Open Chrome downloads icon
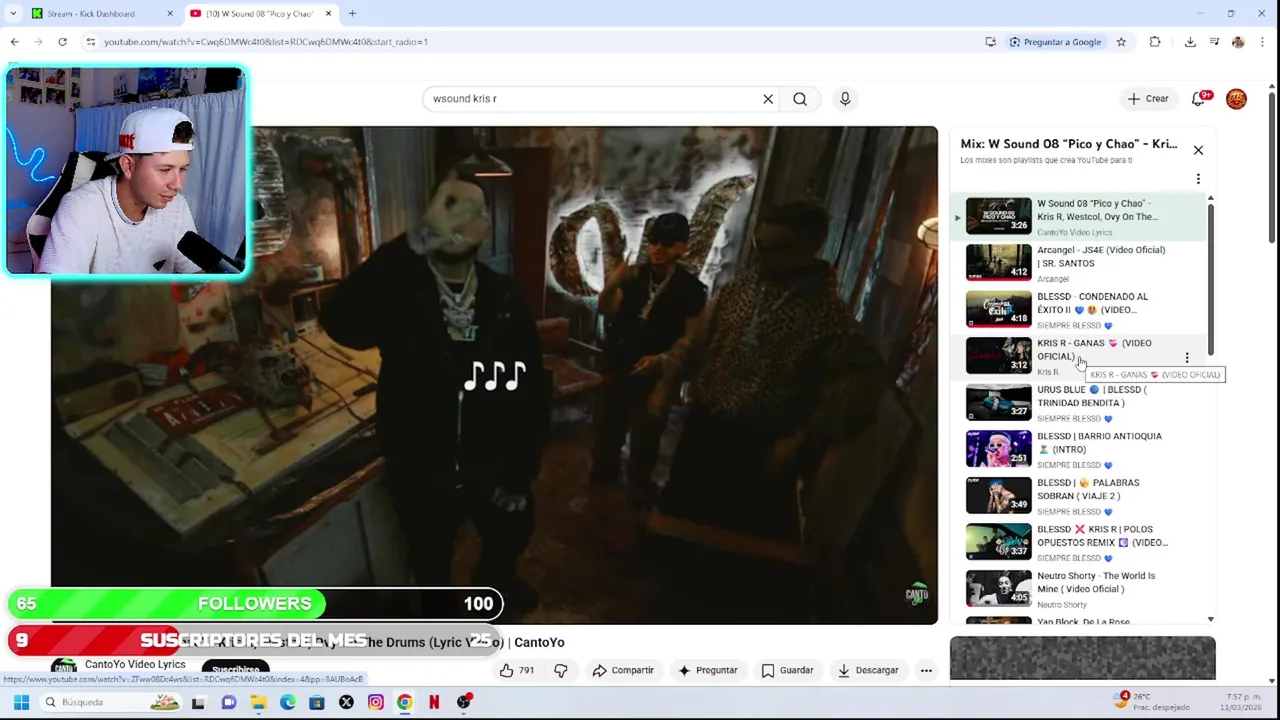Viewport: 1280px width, 720px height. [1190, 42]
